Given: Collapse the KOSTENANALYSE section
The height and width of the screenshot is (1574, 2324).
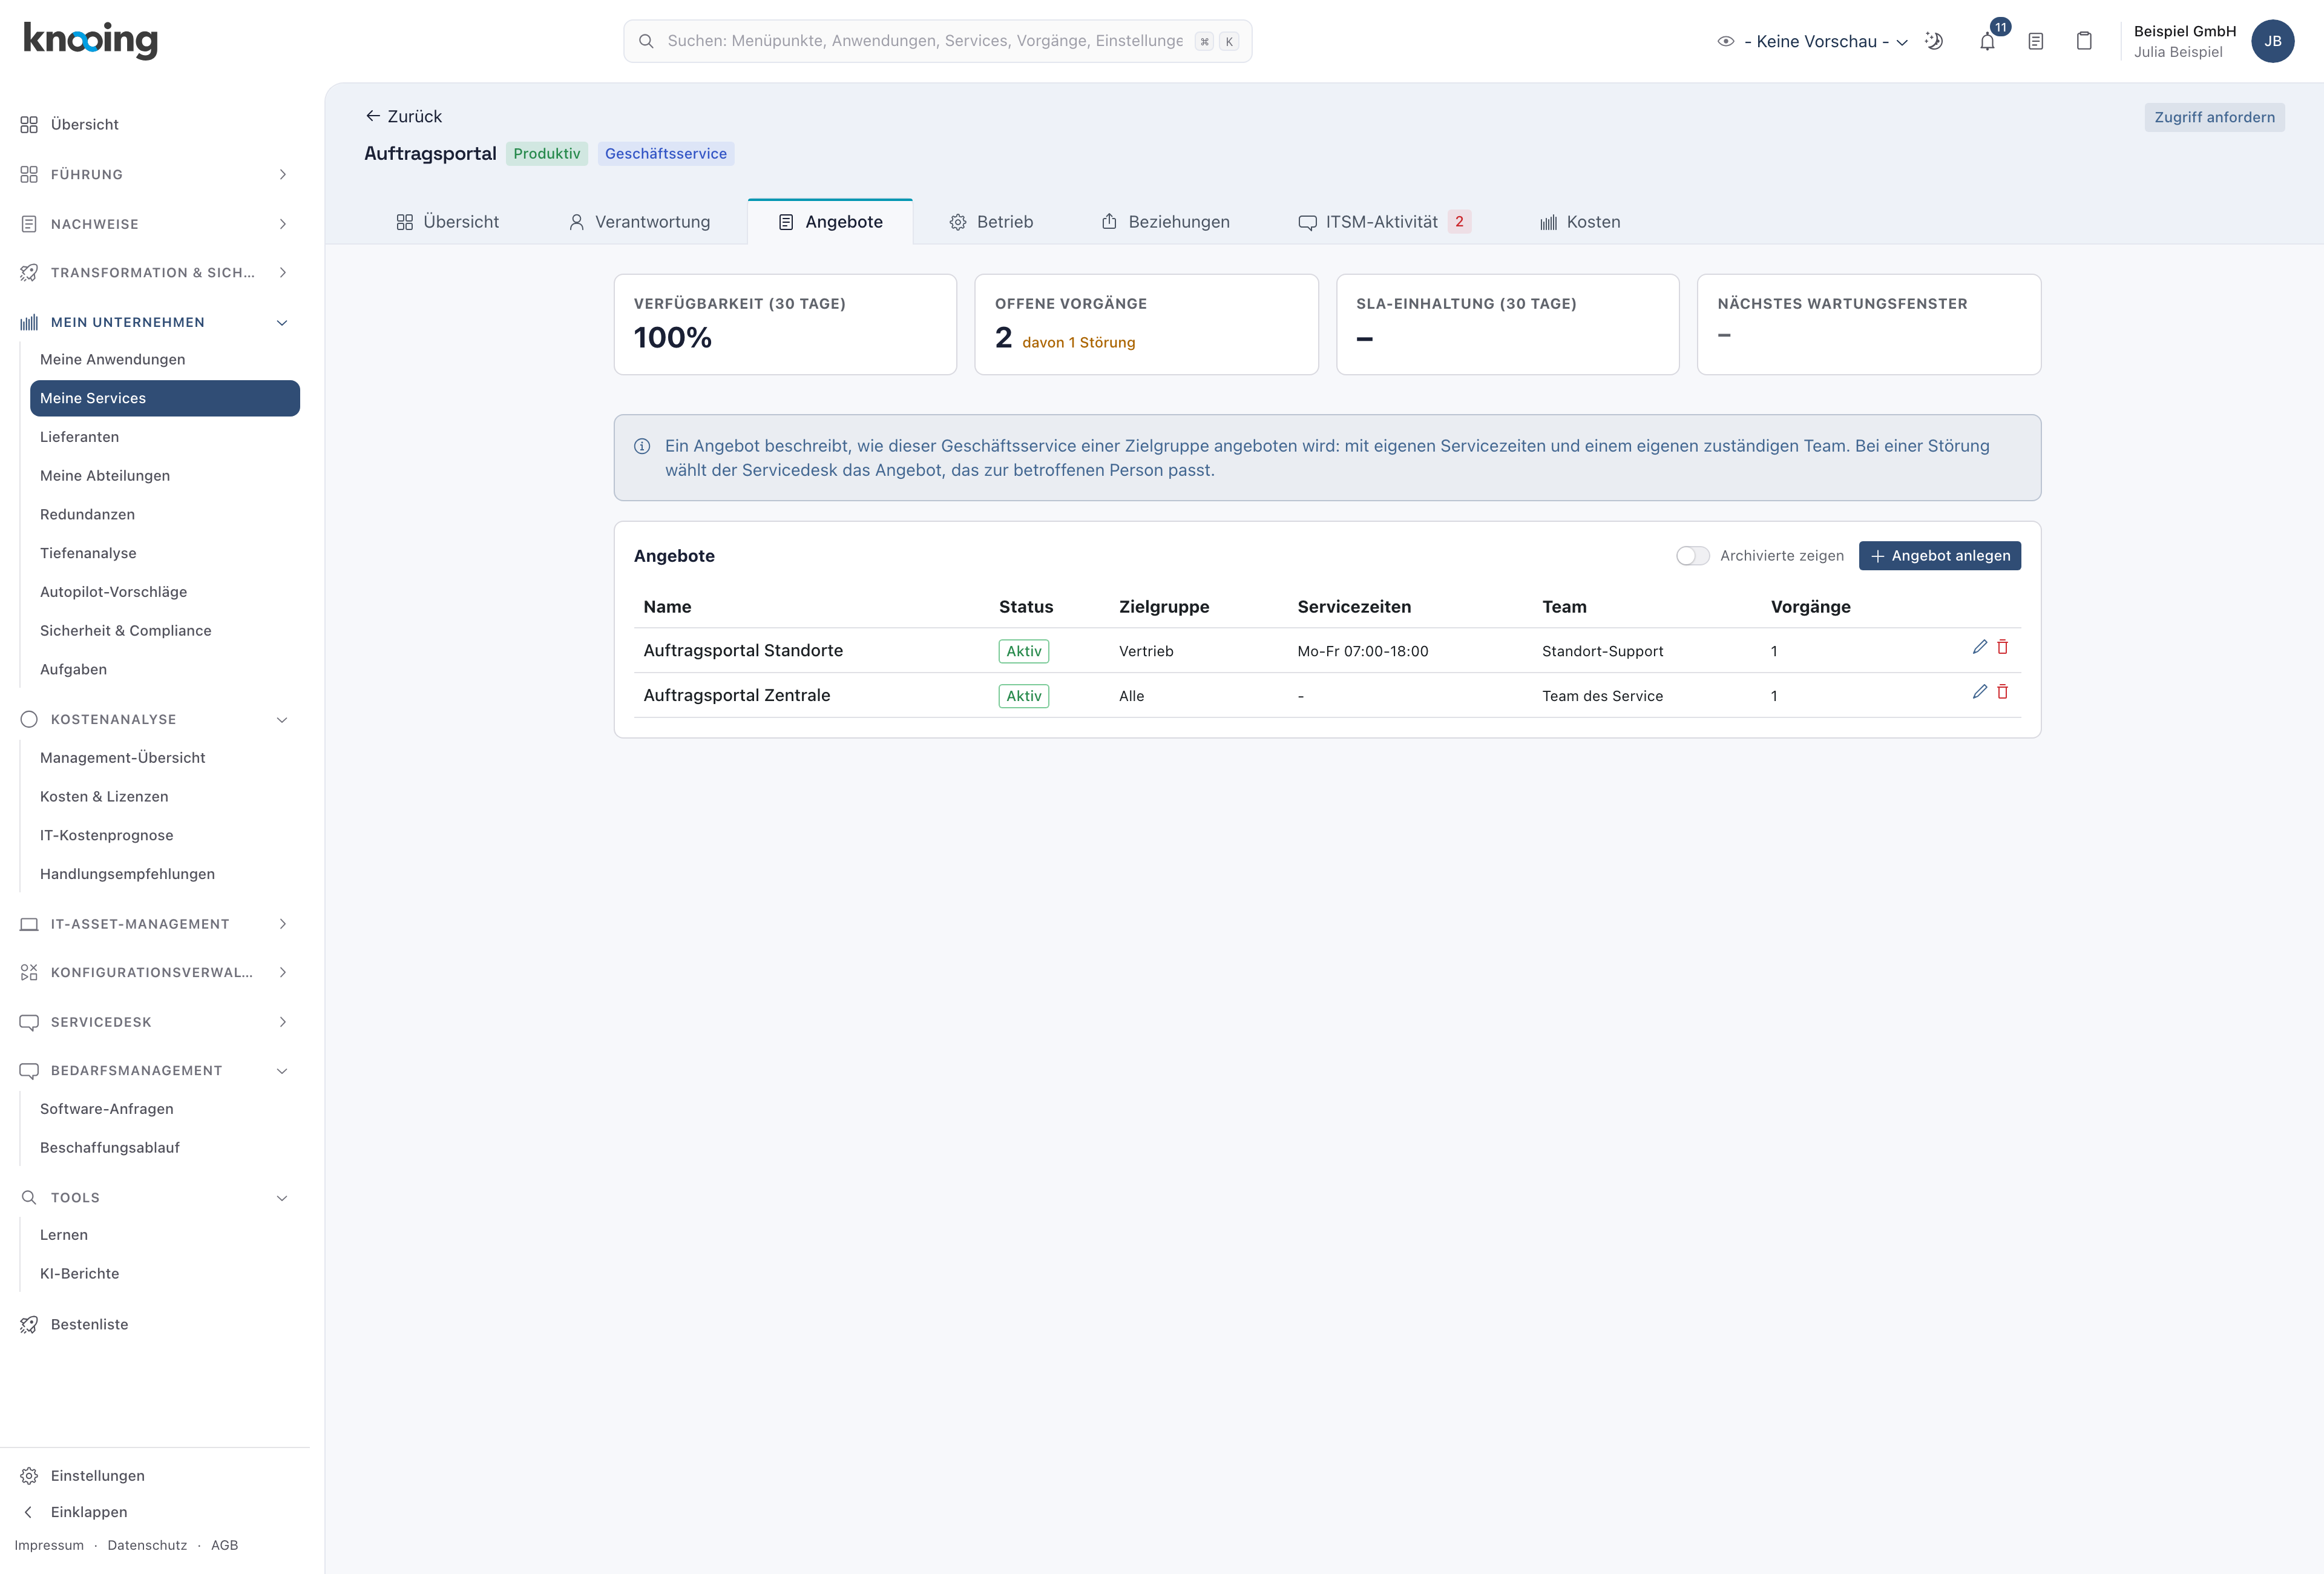Looking at the screenshot, I should pos(154,719).
